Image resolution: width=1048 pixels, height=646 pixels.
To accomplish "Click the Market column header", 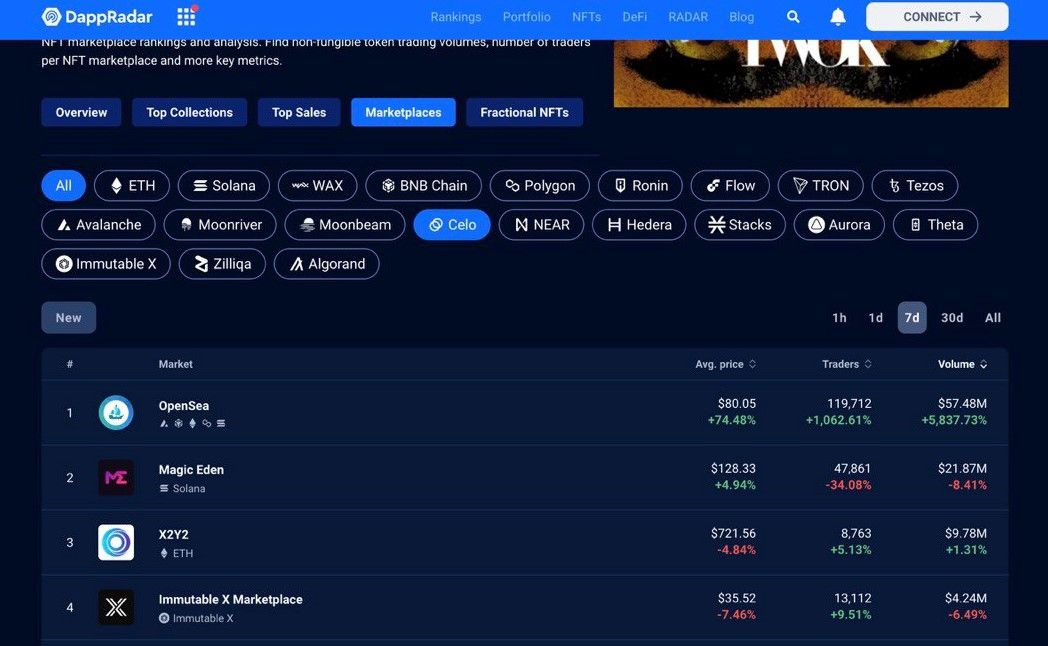I will 175,364.
